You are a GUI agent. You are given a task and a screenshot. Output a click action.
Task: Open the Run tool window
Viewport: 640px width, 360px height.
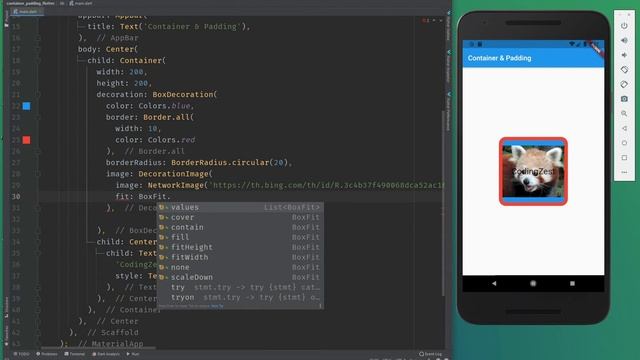[x=133, y=354]
